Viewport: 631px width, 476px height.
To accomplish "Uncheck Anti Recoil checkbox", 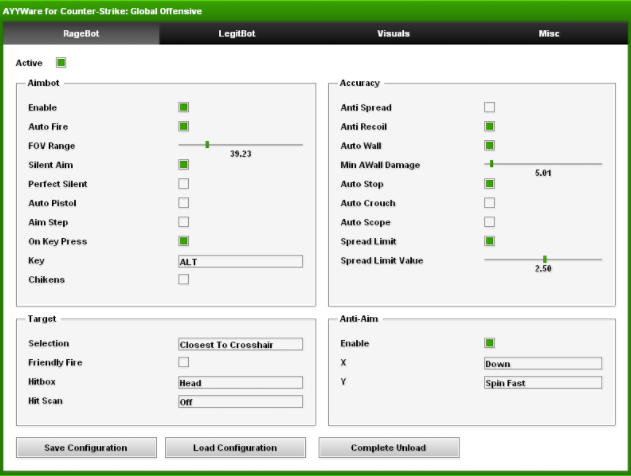I will tap(489, 126).
